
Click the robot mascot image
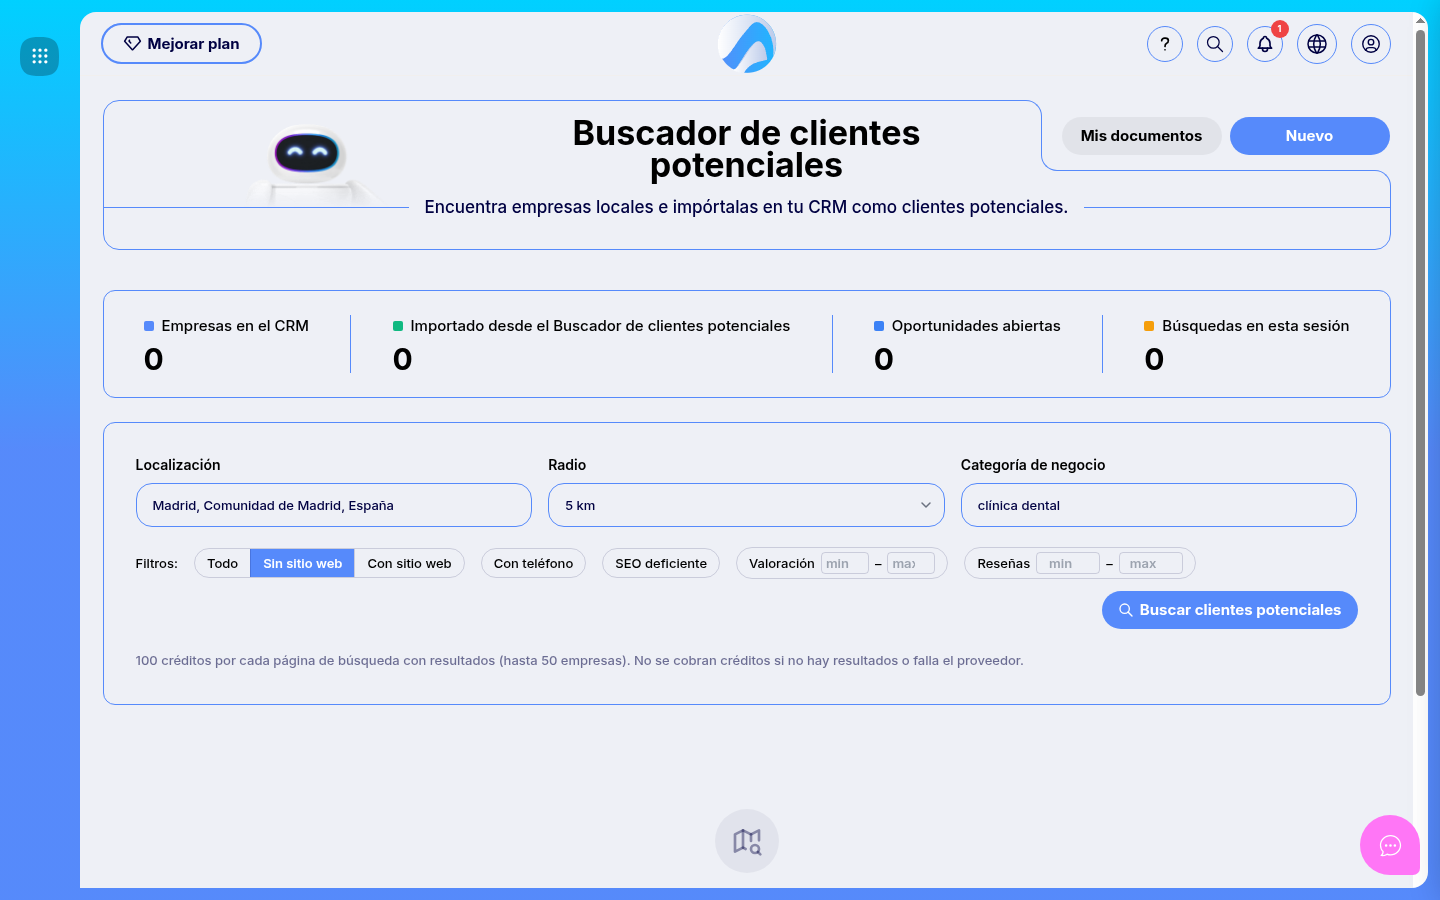(309, 163)
